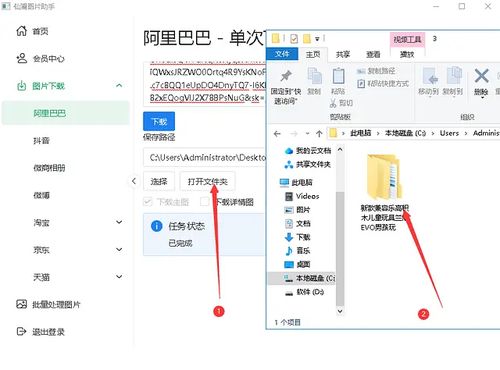Open quick access toolbar dropdown arrow
The height and width of the screenshot is (370, 500).
pos(317,39)
